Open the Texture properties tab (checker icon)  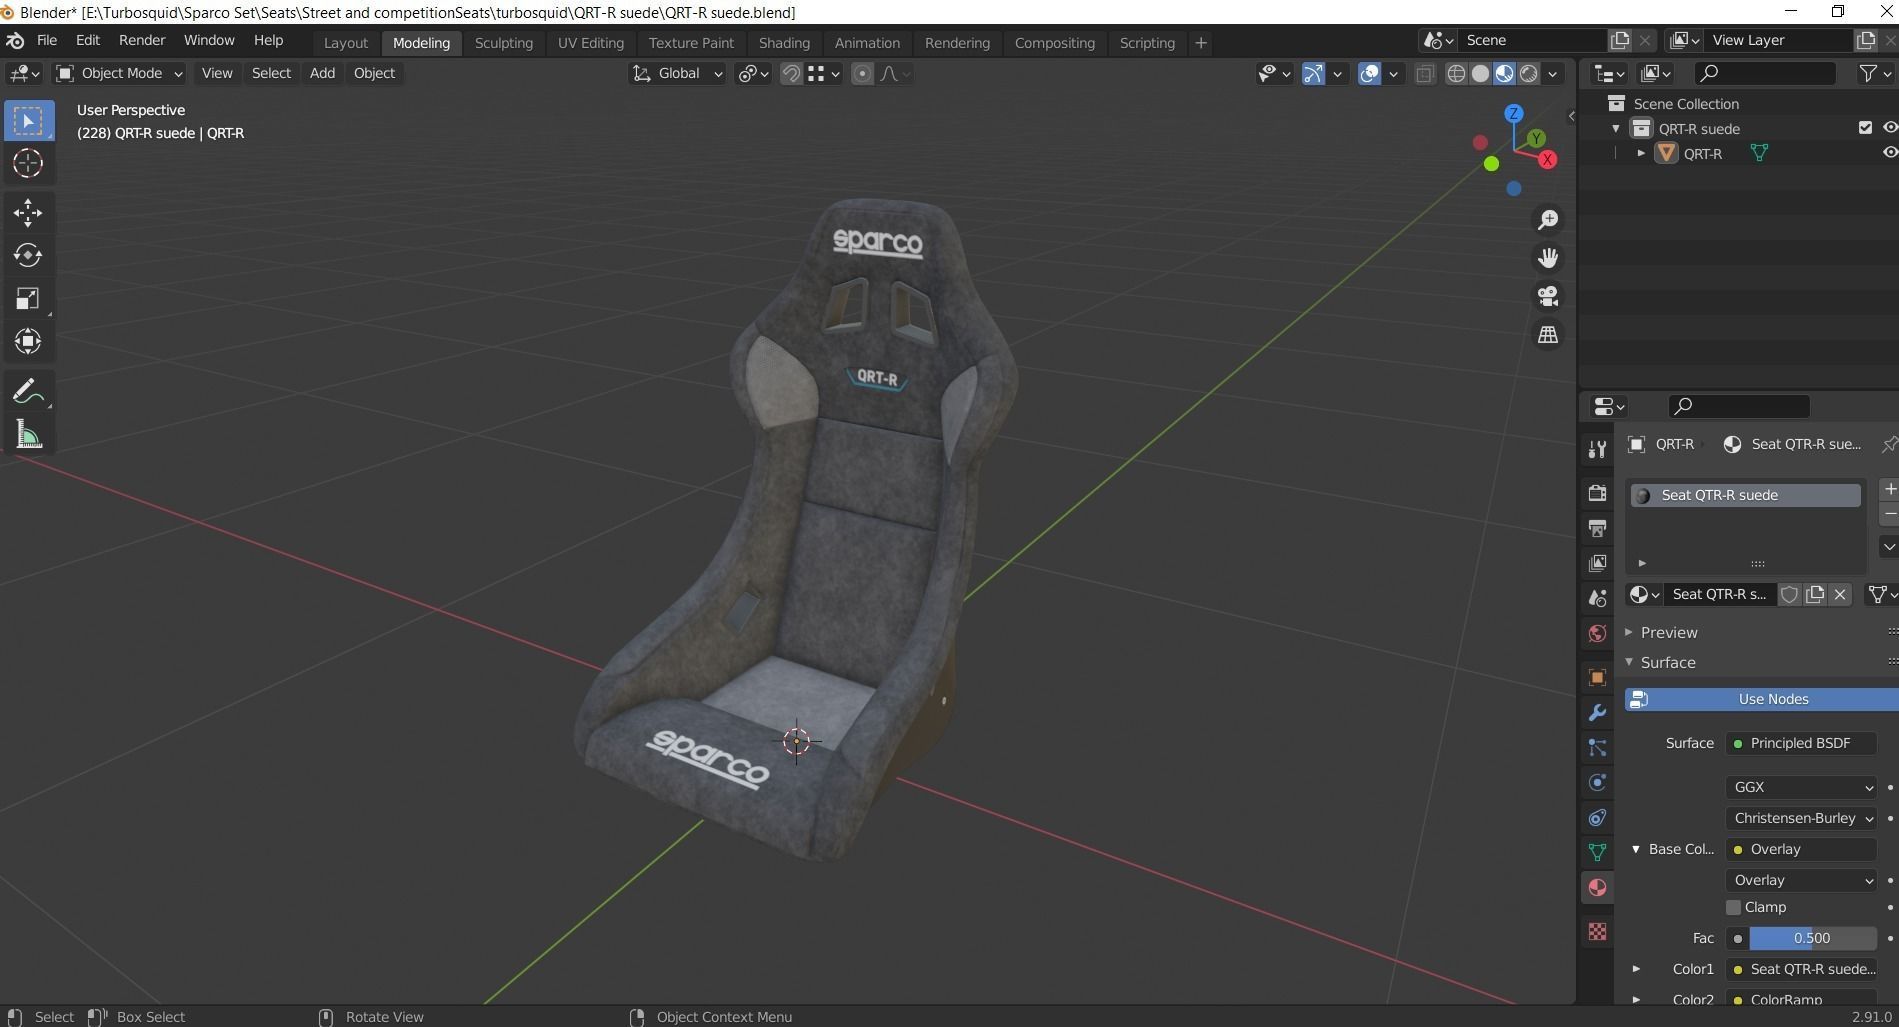click(x=1597, y=931)
